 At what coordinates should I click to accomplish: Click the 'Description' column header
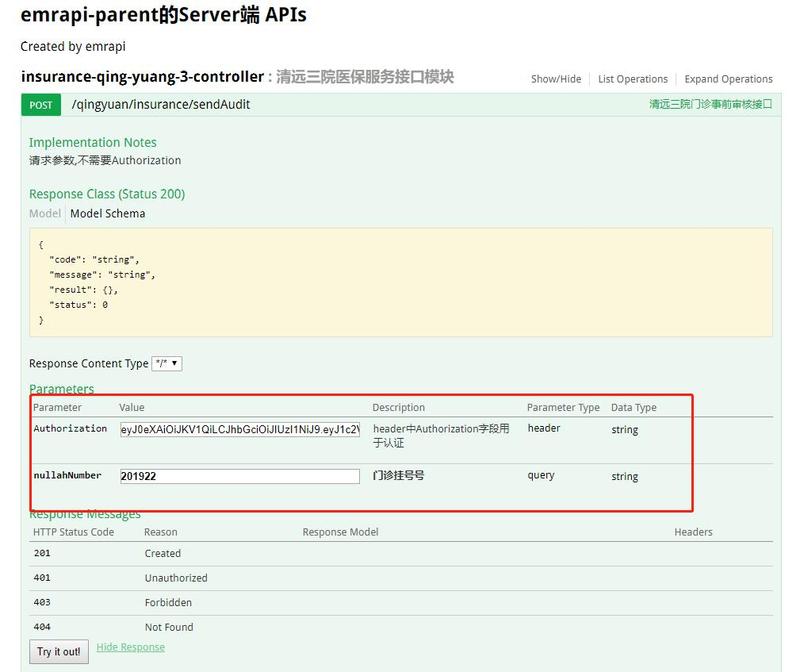(398, 407)
